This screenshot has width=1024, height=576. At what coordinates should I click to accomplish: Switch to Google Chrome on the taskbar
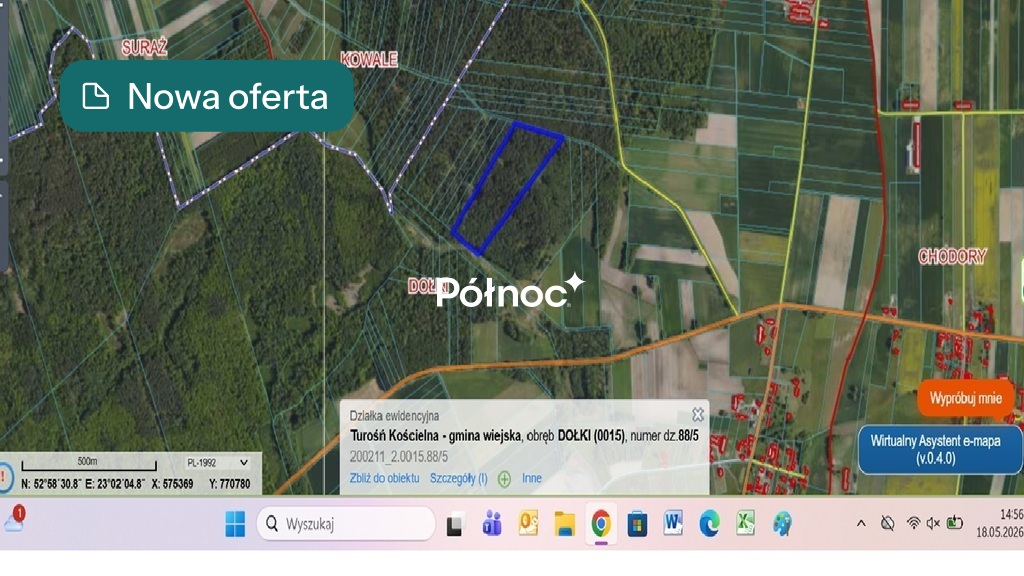601,524
